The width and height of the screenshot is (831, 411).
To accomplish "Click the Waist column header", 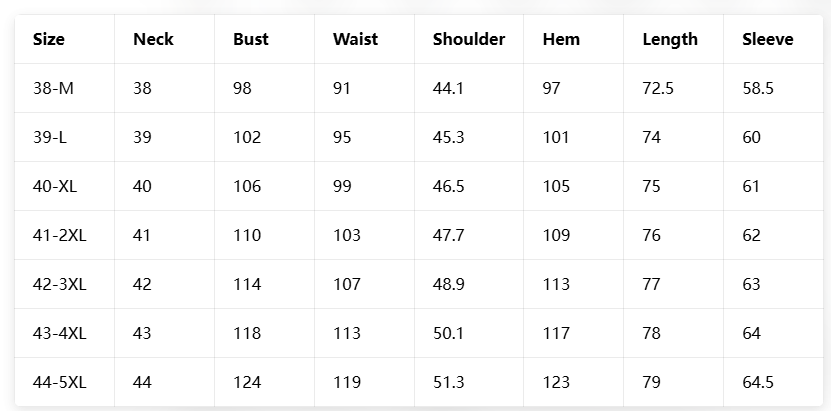I will (355, 40).
